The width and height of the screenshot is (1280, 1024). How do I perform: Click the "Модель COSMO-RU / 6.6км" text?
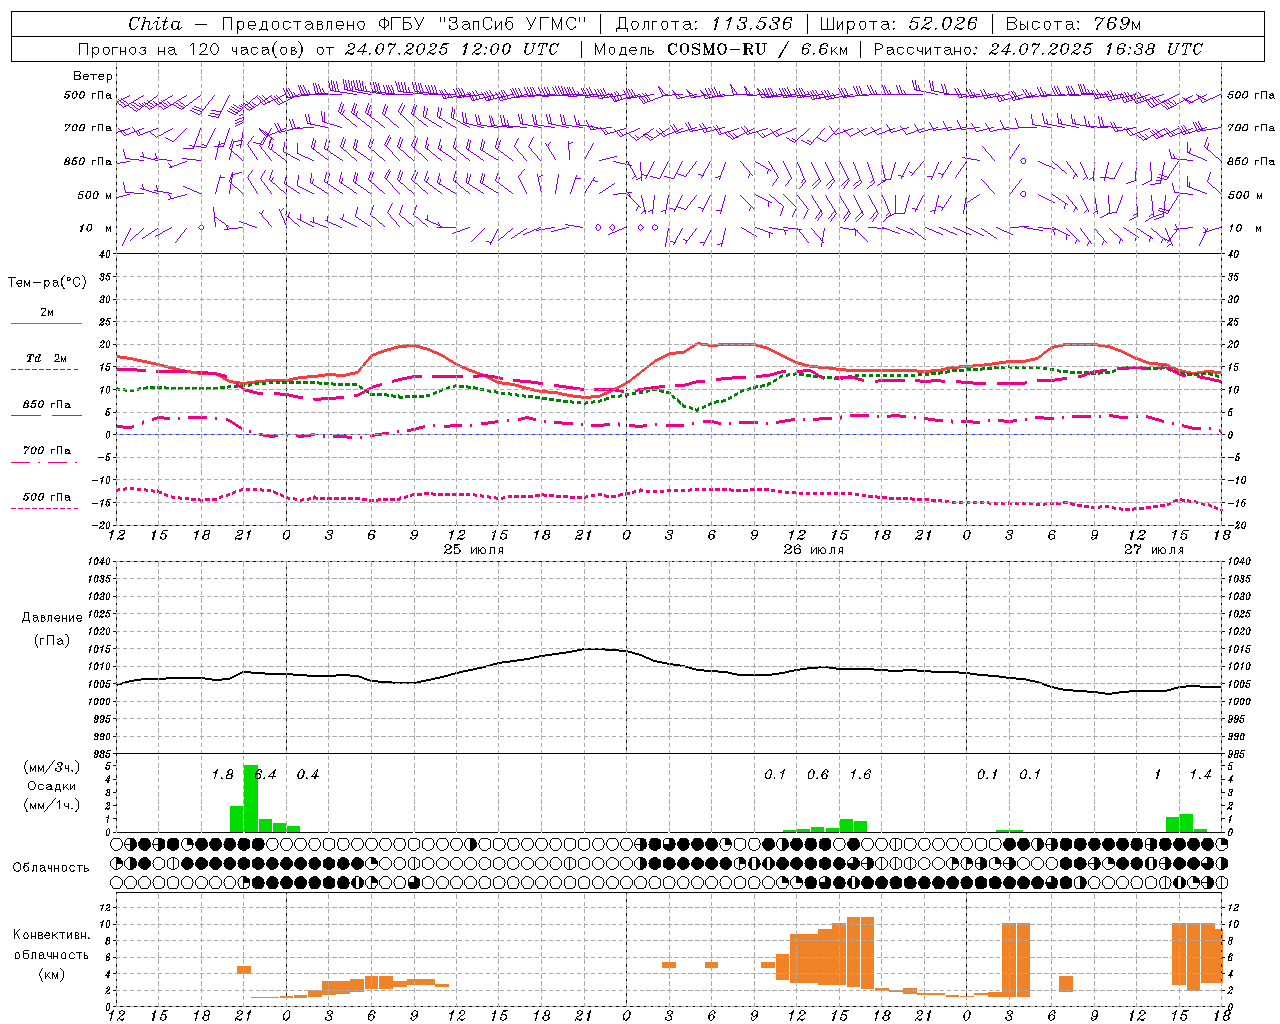pyautogui.click(x=721, y=49)
